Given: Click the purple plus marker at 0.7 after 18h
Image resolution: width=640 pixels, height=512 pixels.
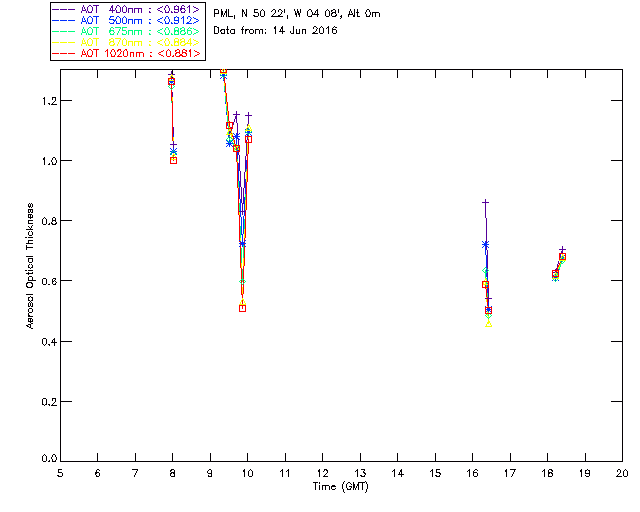Looking at the screenshot, I should tap(562, 249).
